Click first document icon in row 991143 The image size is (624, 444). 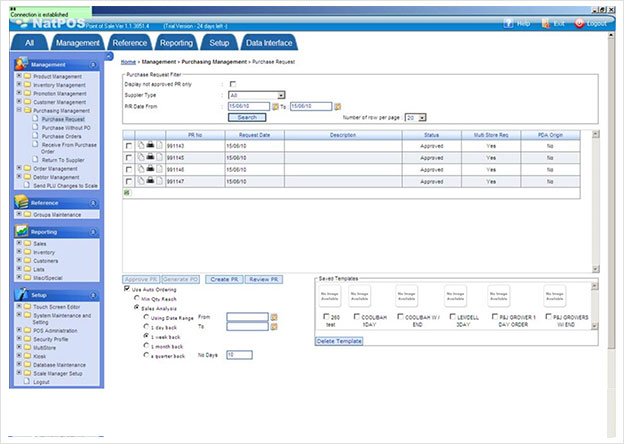[141, 146]
